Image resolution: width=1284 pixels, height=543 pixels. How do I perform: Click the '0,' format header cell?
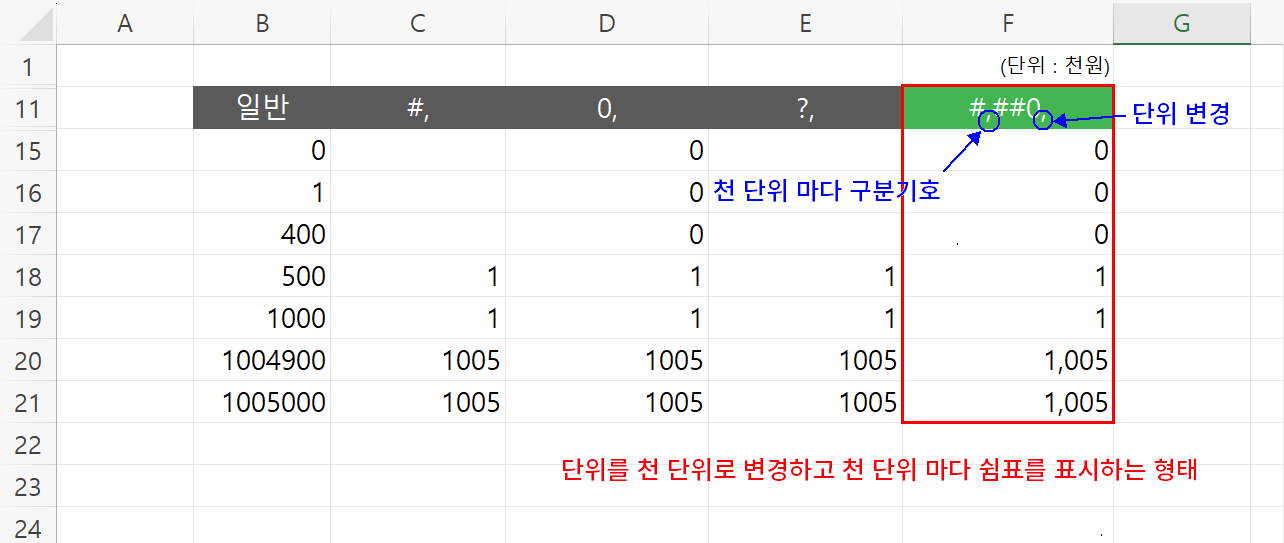point(607,108)
